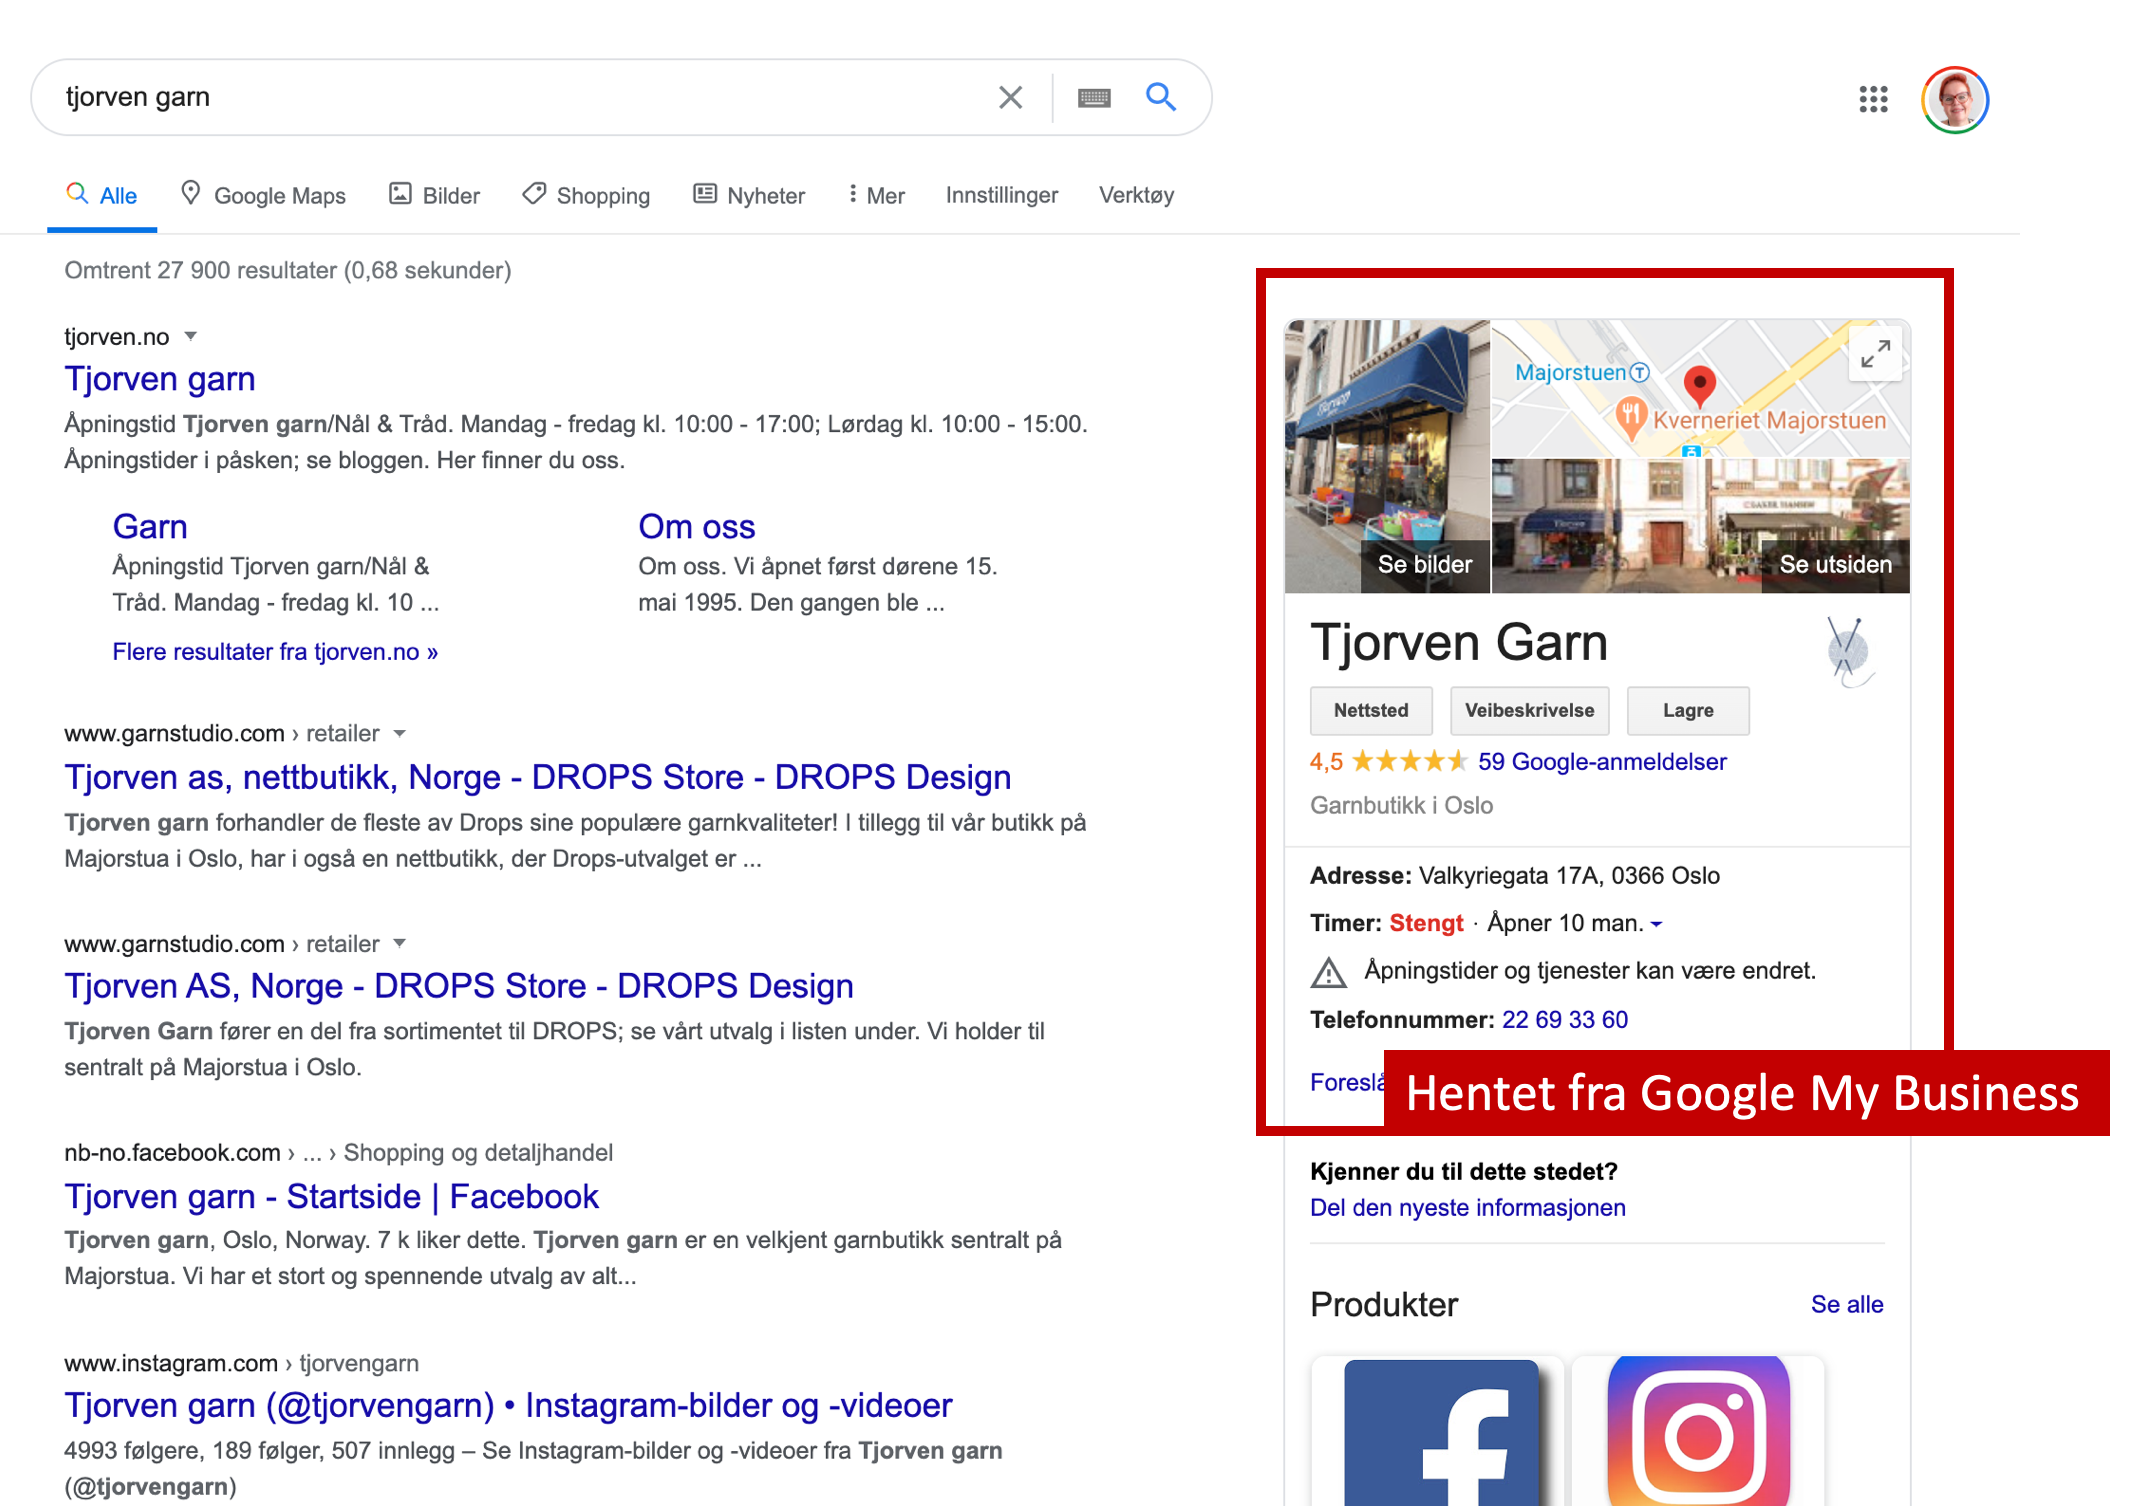Open the Google apps grid icon
Viewport: 2142px width, 1506px height.
click(1873, 99)
